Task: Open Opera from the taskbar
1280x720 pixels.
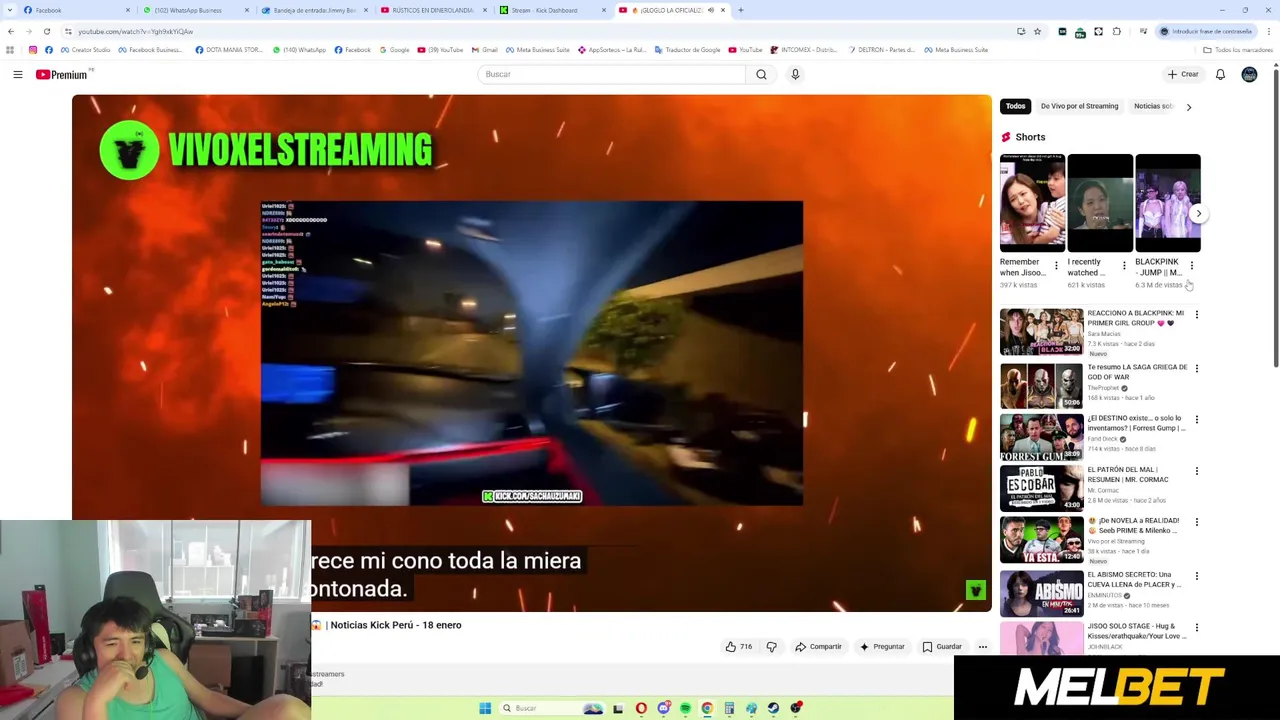Action: (x=641, y=708)
